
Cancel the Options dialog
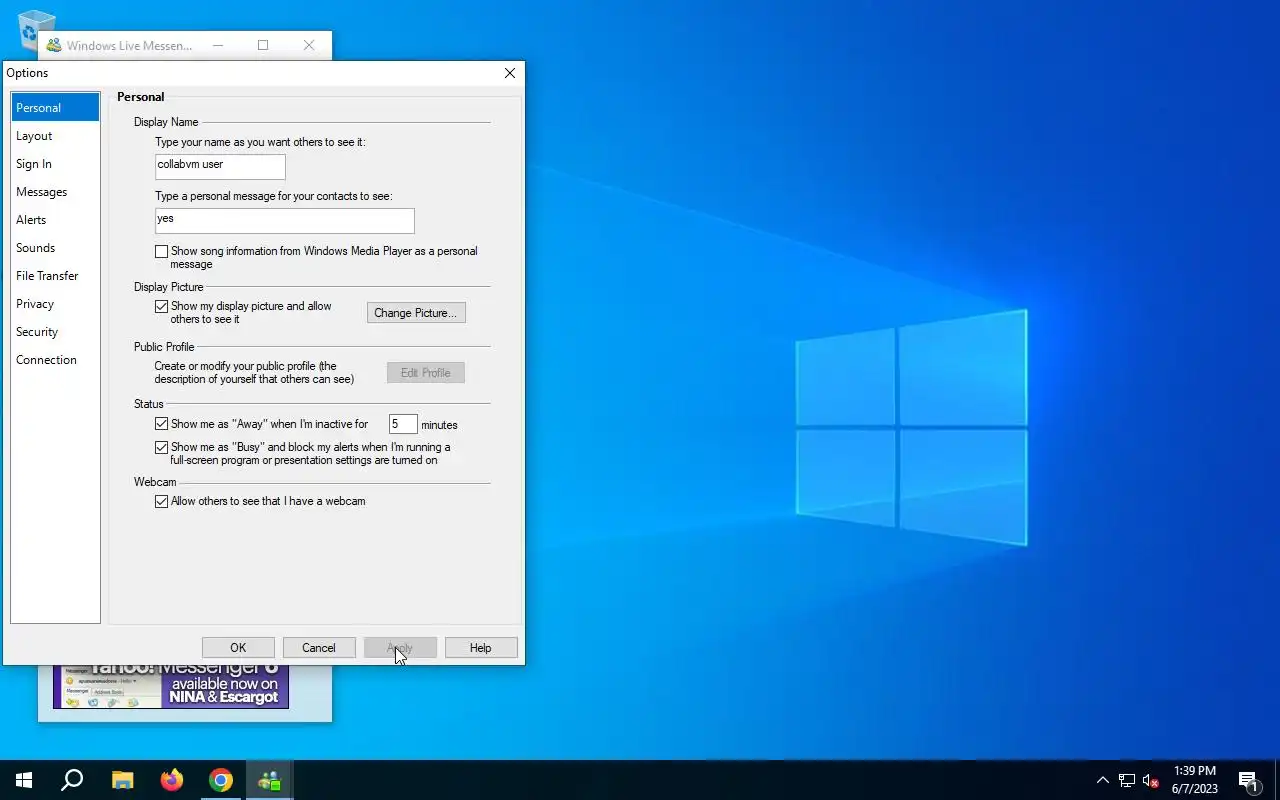pos(319,648)
